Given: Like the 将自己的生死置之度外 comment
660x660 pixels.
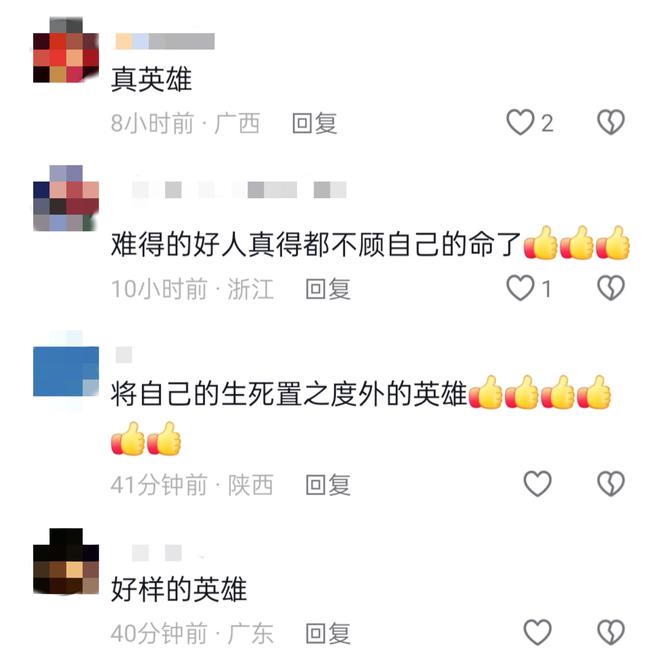Looking at the screenshot, I should tap(538, 483).
